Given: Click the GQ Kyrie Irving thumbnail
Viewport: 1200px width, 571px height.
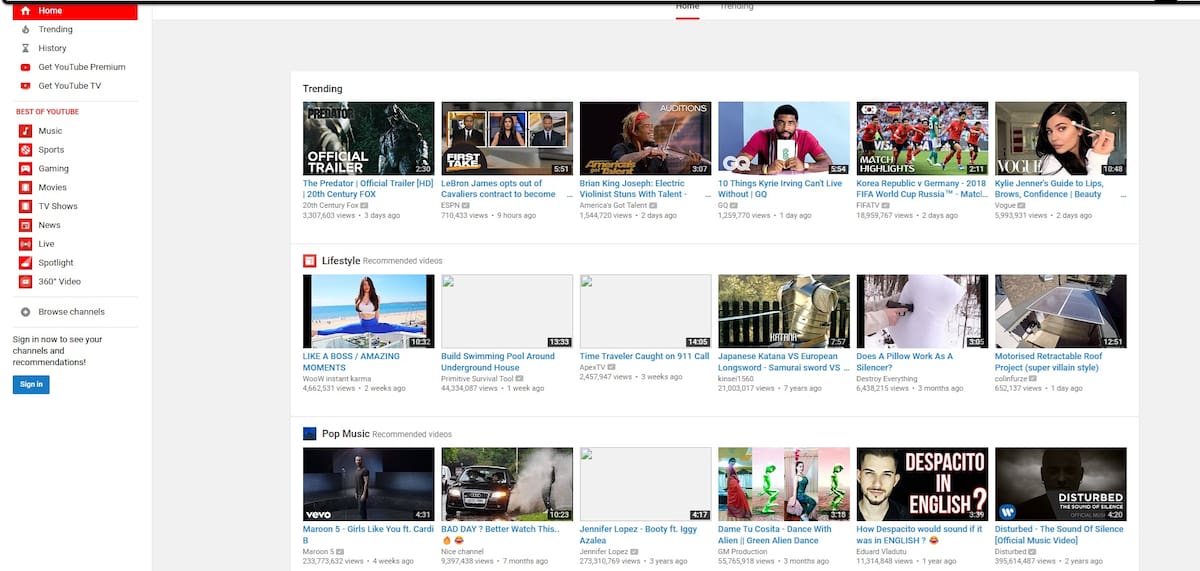Looking at the screenshot, I should (x=784, y=138).
